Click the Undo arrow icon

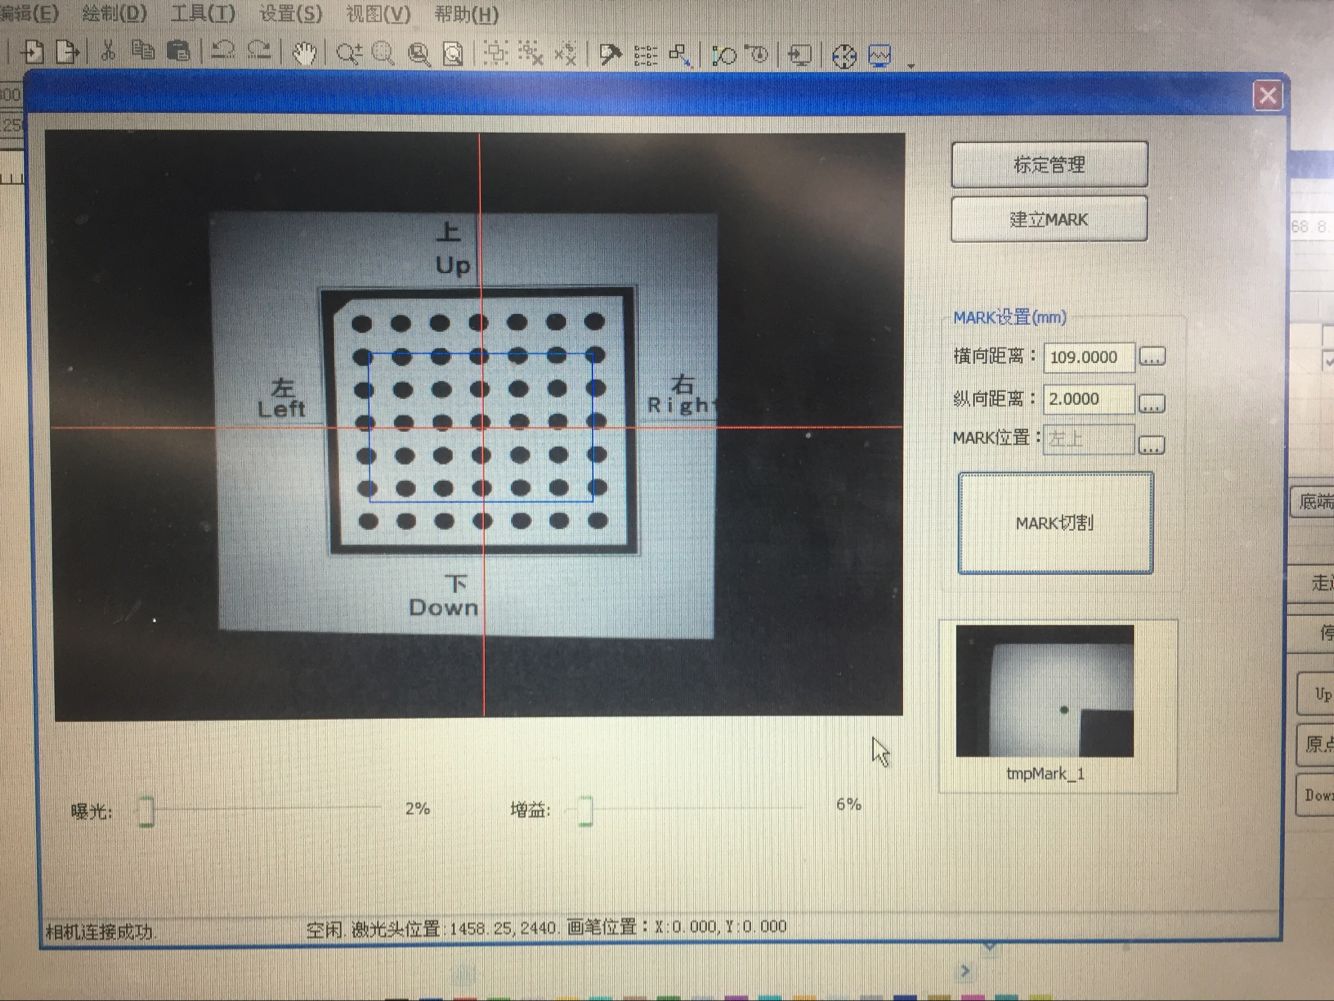(223, 51)
